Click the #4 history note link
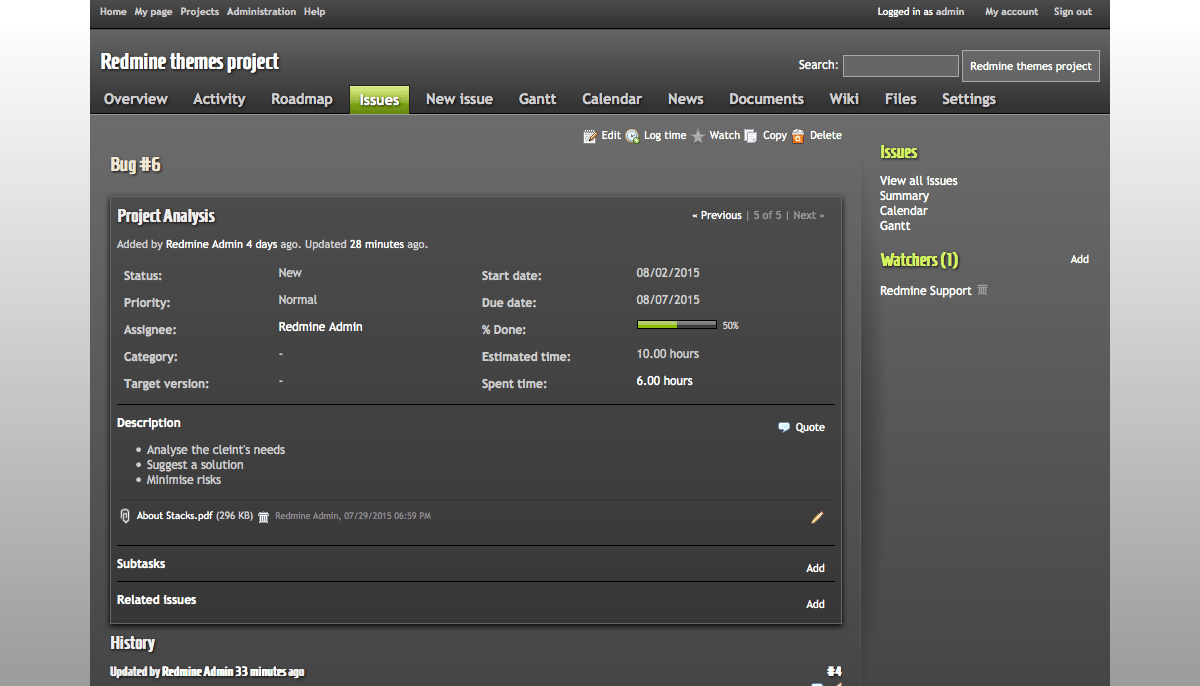 834,671
